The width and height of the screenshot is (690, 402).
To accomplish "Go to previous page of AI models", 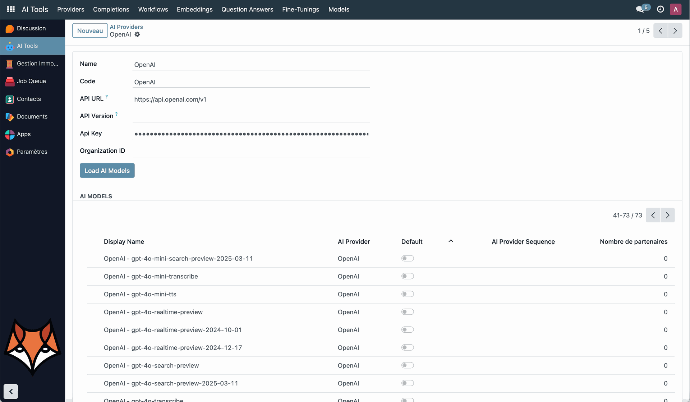I will (653, 215).
